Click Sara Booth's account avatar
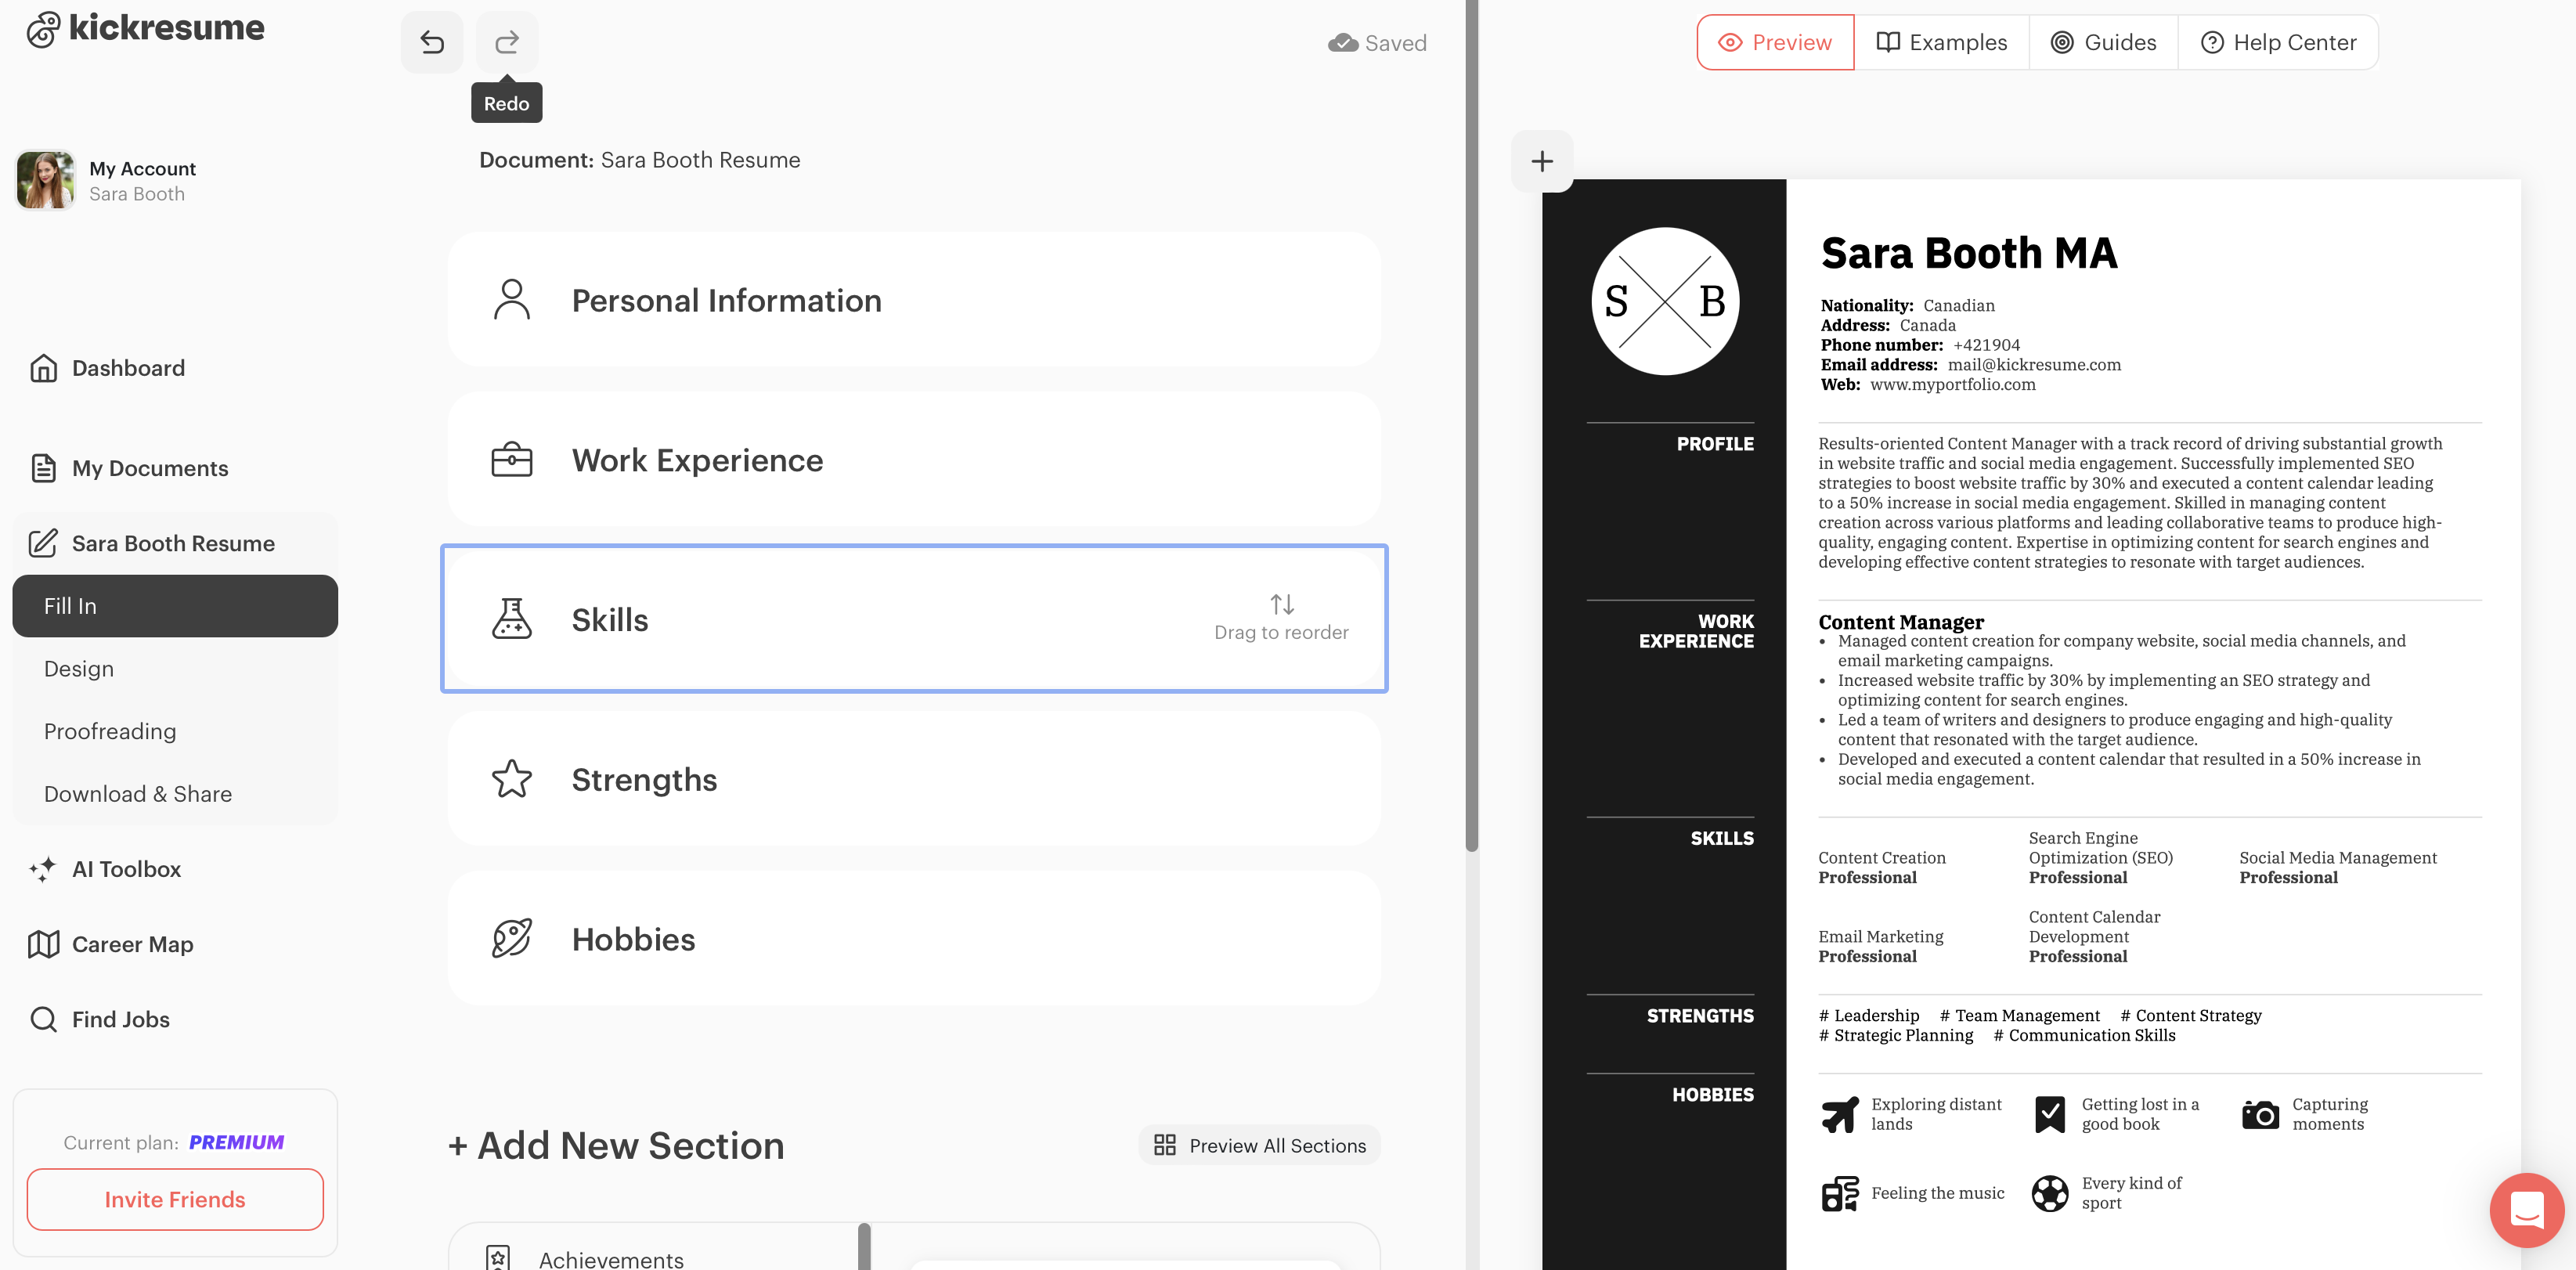 pyautogui.click(x=46, y=180)
